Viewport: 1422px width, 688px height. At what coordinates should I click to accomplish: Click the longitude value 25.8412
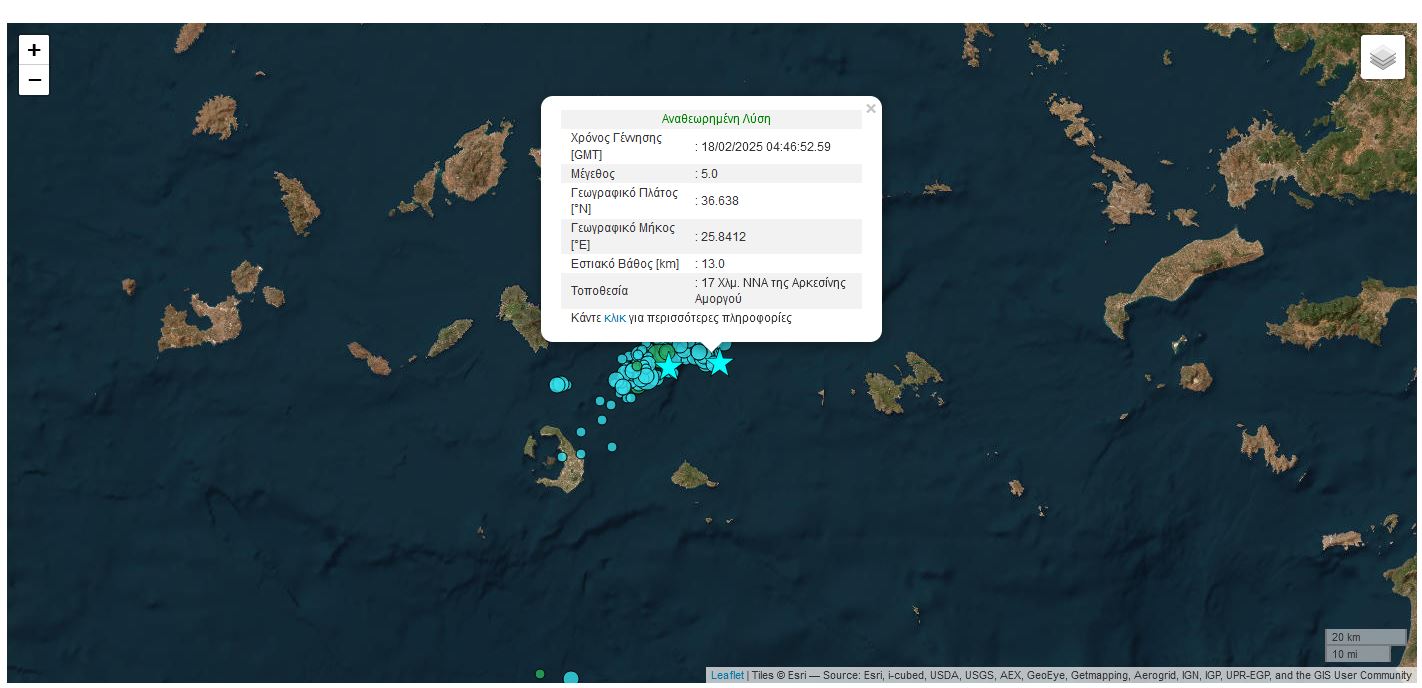723,237
